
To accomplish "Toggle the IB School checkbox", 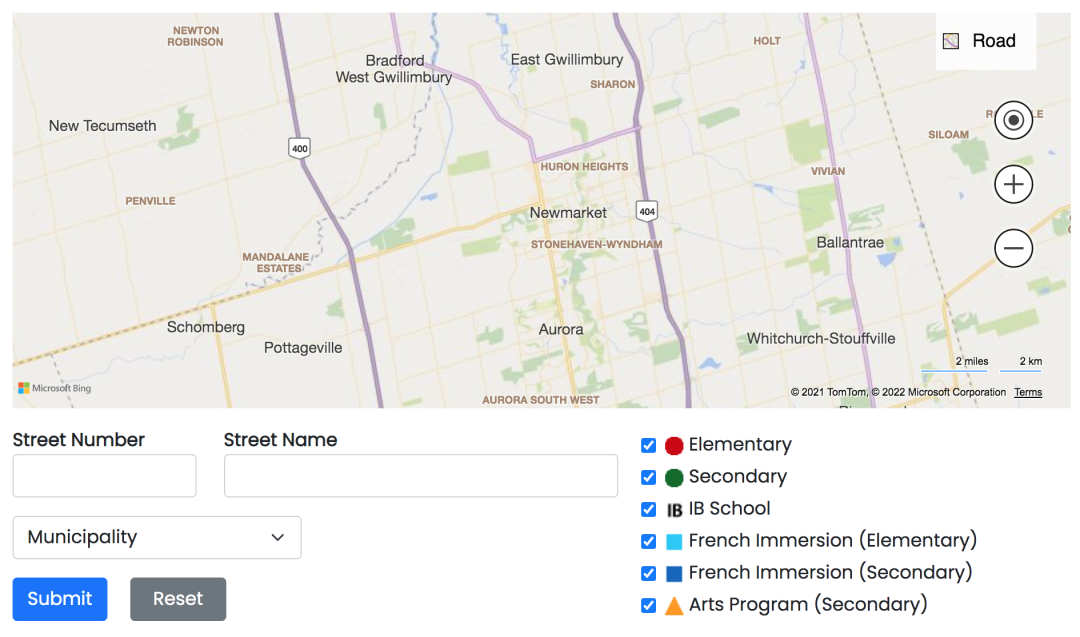I will pyautogui.click(x=648, y=509).
